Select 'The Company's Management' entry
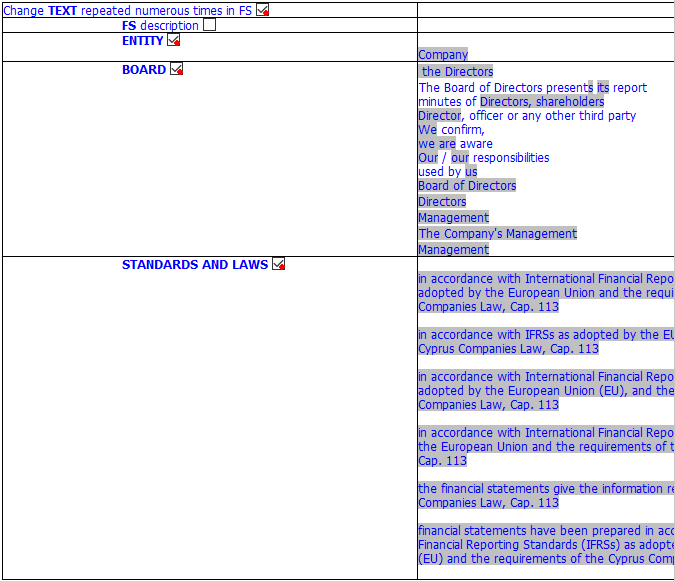675x581 pixels. 497,234
